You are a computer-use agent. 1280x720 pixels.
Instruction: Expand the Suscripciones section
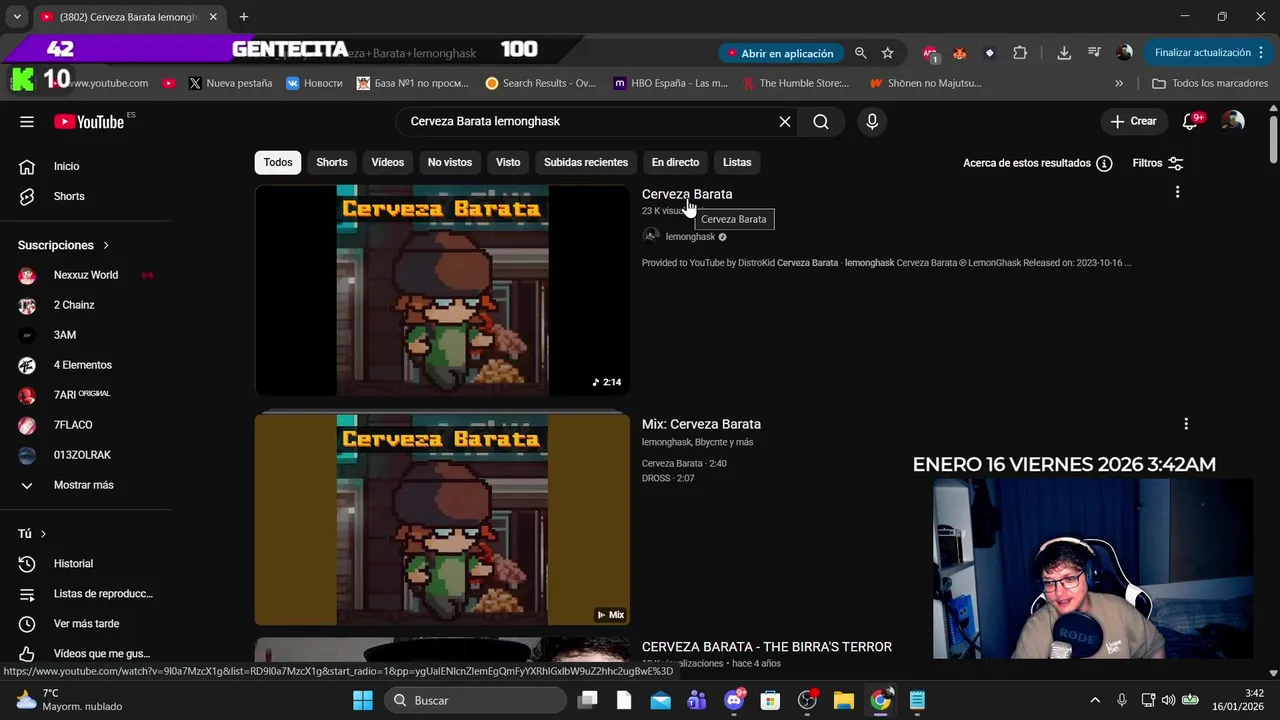[x=64, y=245]
